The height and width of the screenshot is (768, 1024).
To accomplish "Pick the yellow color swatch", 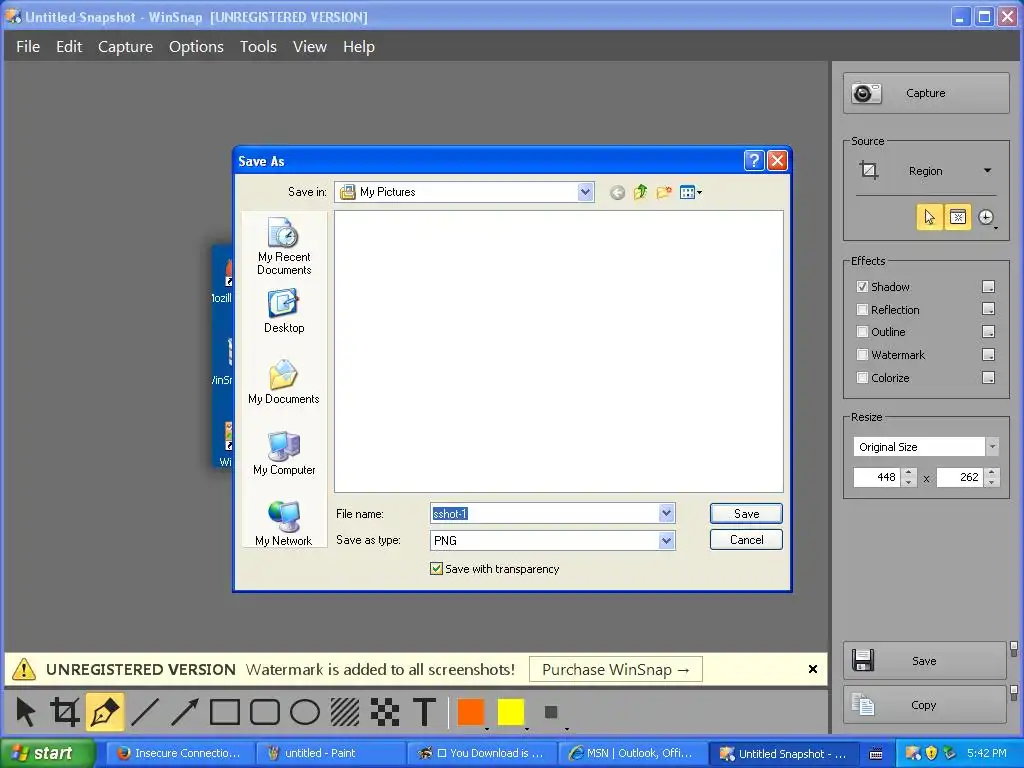I will tap(511, 712).
